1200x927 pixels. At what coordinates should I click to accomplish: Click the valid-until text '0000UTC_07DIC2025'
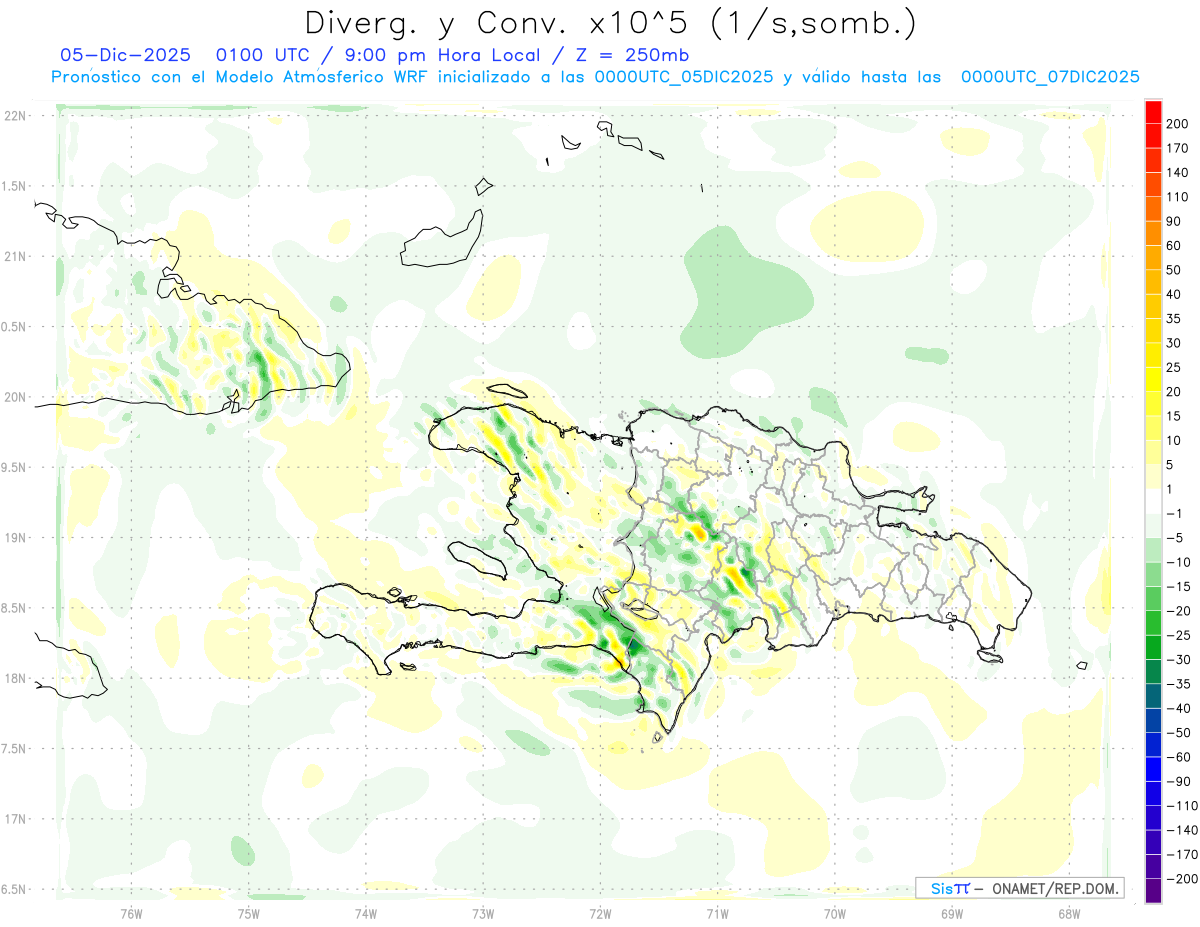click(x=1050, y=77)
